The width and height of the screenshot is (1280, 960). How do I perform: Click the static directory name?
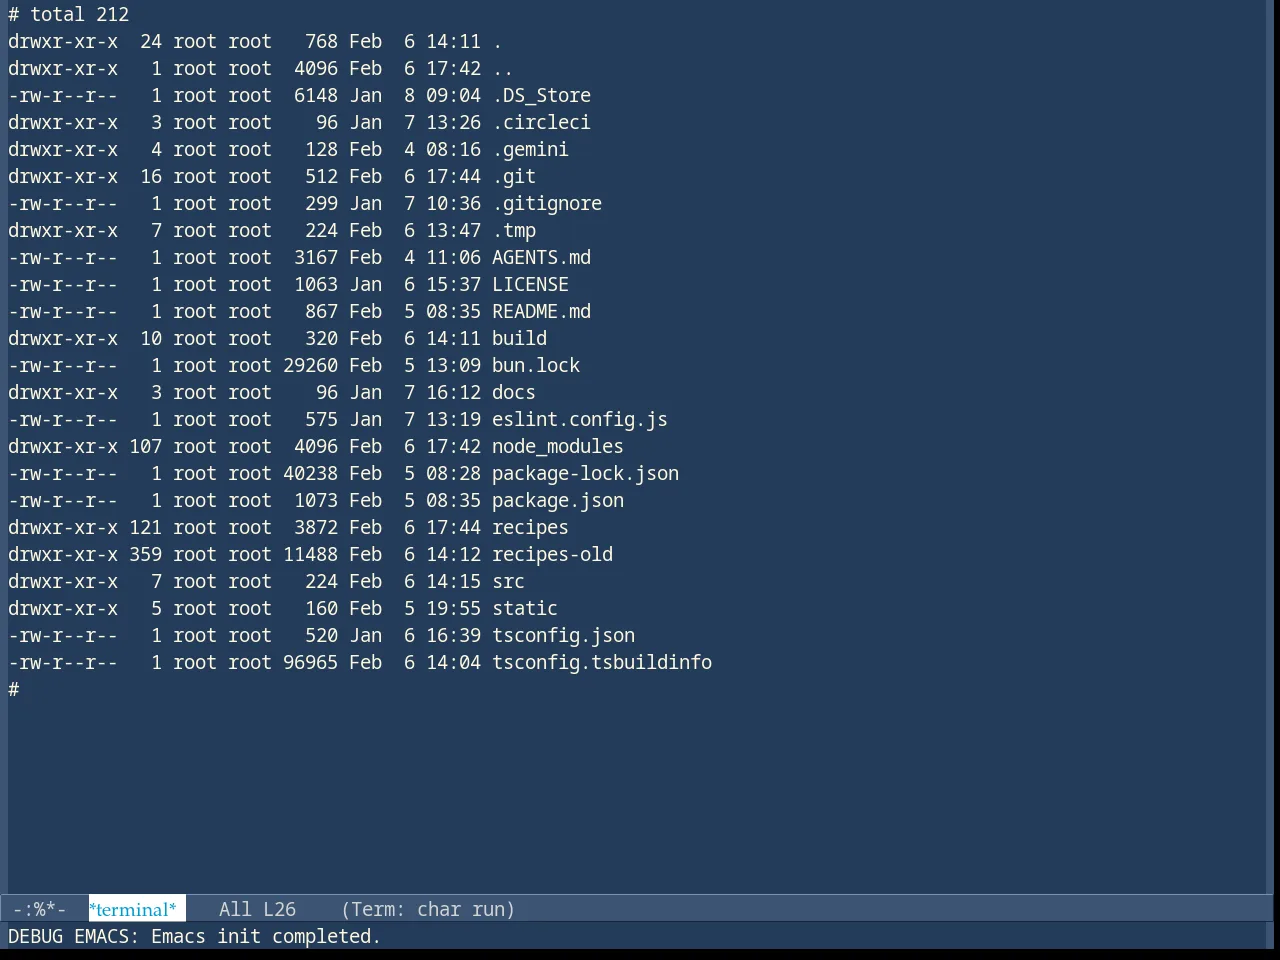[x=525, y=608]
